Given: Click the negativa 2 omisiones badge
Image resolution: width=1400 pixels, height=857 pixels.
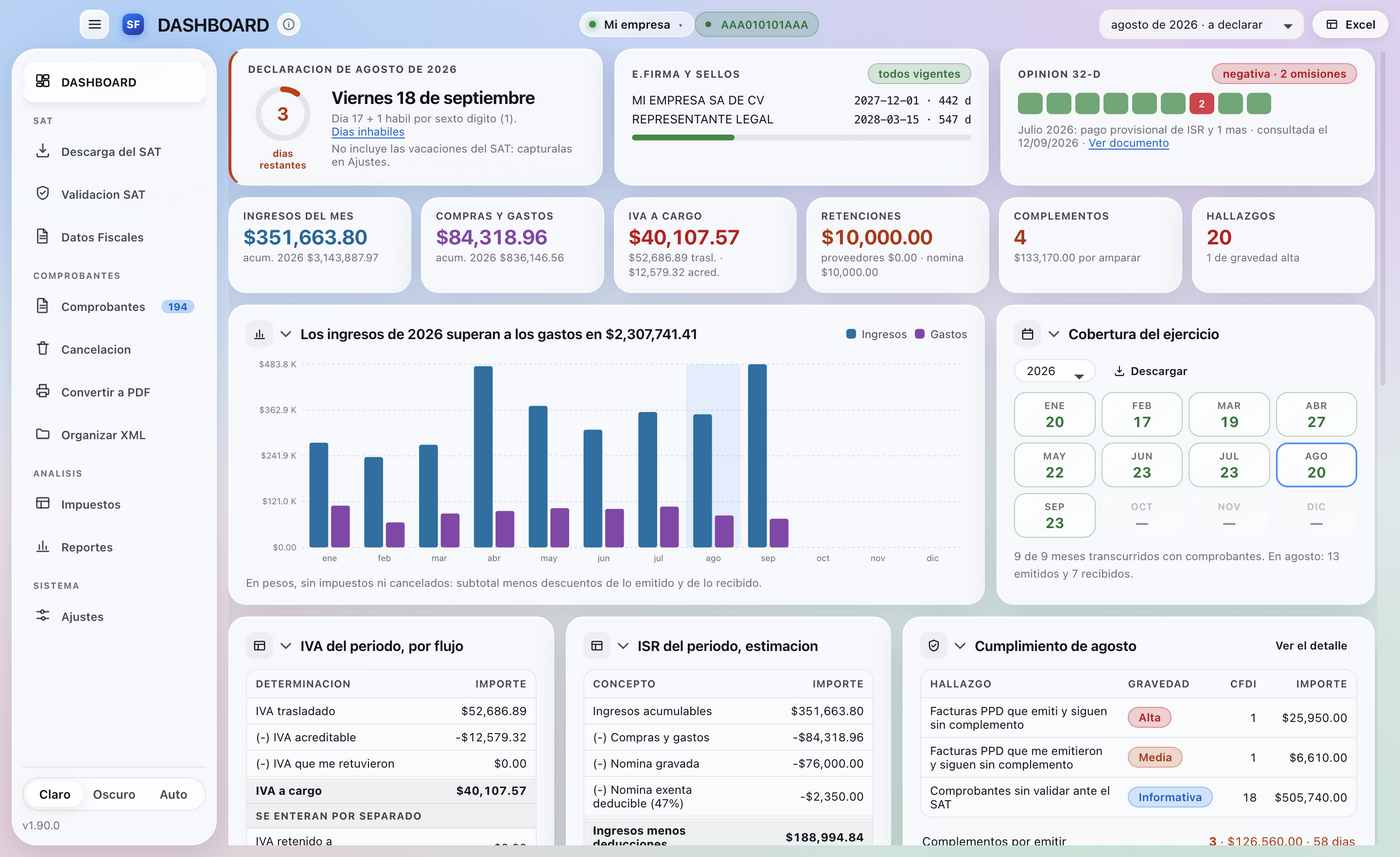Looking at the screenshot, I should pos(1284,74).
